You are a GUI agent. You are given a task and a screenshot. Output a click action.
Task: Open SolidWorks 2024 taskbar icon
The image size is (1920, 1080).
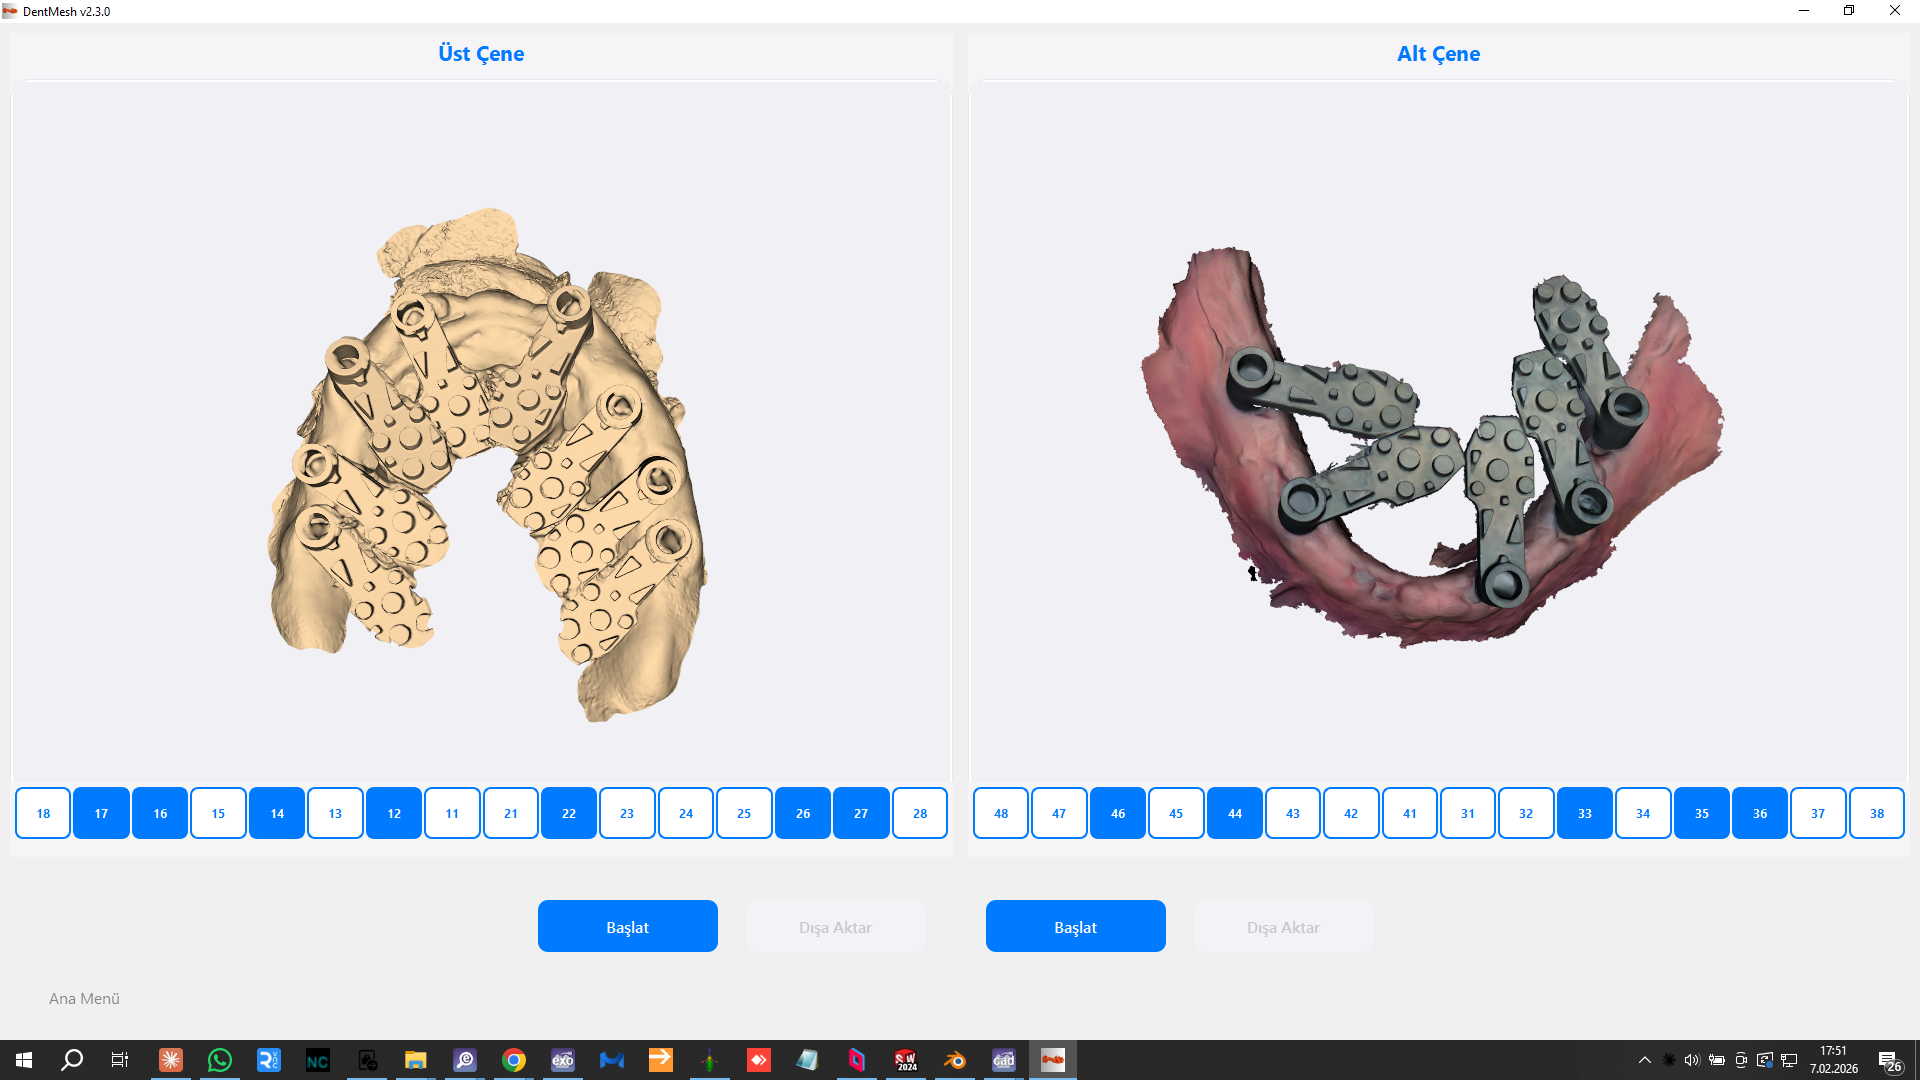pos(905,1060)
